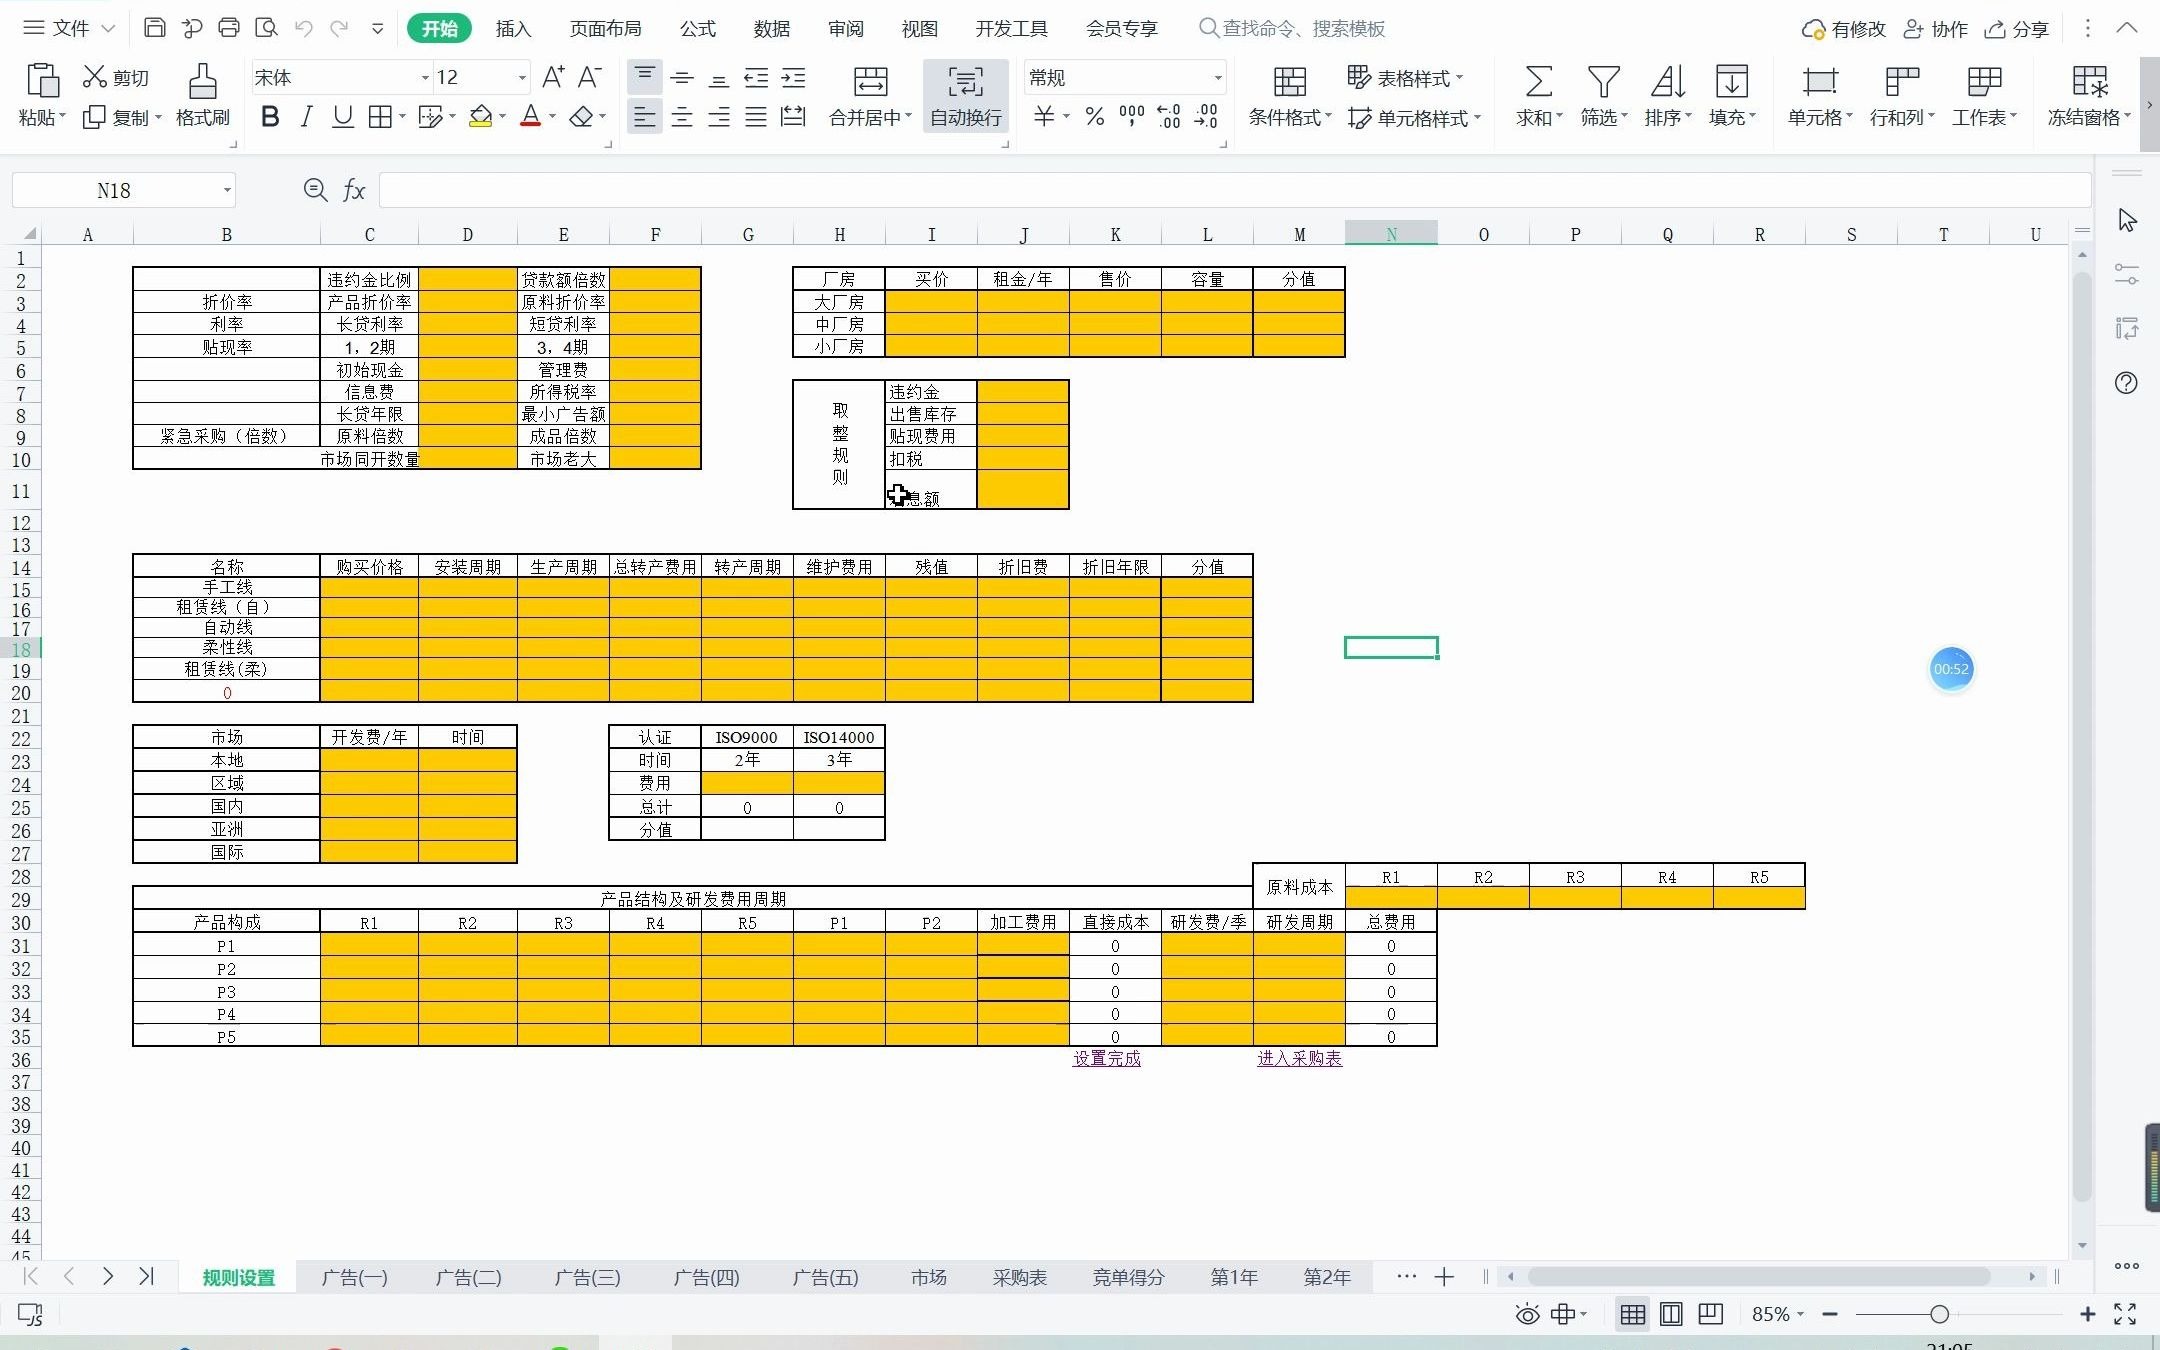Open the number format dropdown showing 常规
The height and width of the screenshot is (1350, 2160).
[x=1217, y=78]
